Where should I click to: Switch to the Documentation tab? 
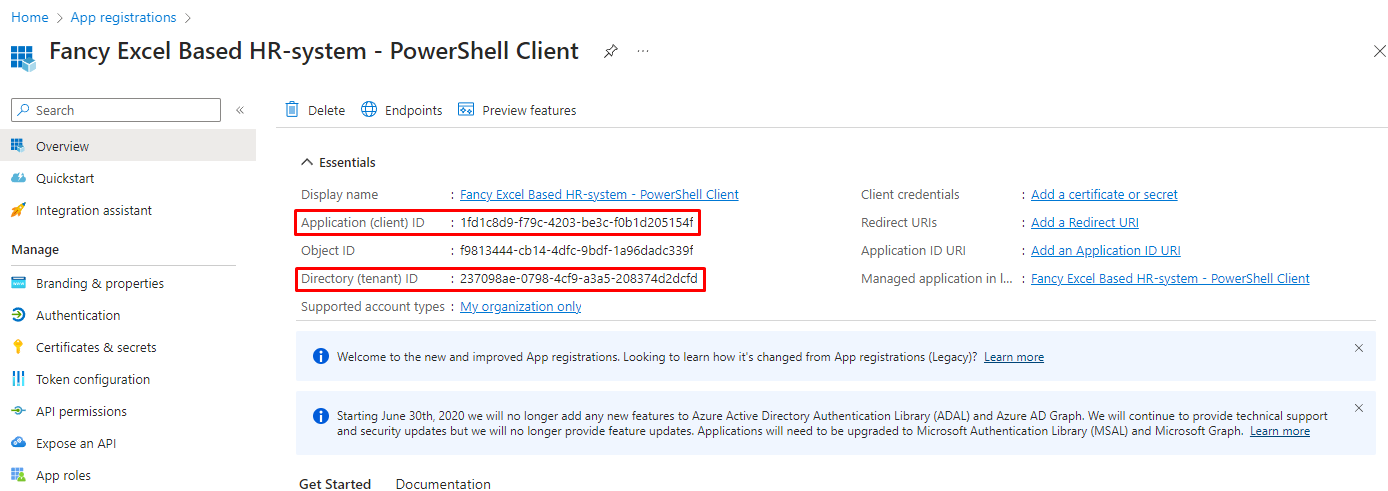coord(443,484)
